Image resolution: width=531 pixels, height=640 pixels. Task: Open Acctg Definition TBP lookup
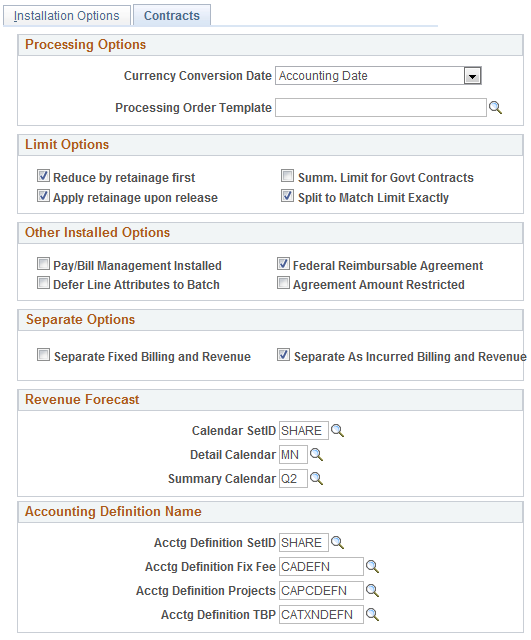click(372, 614)
